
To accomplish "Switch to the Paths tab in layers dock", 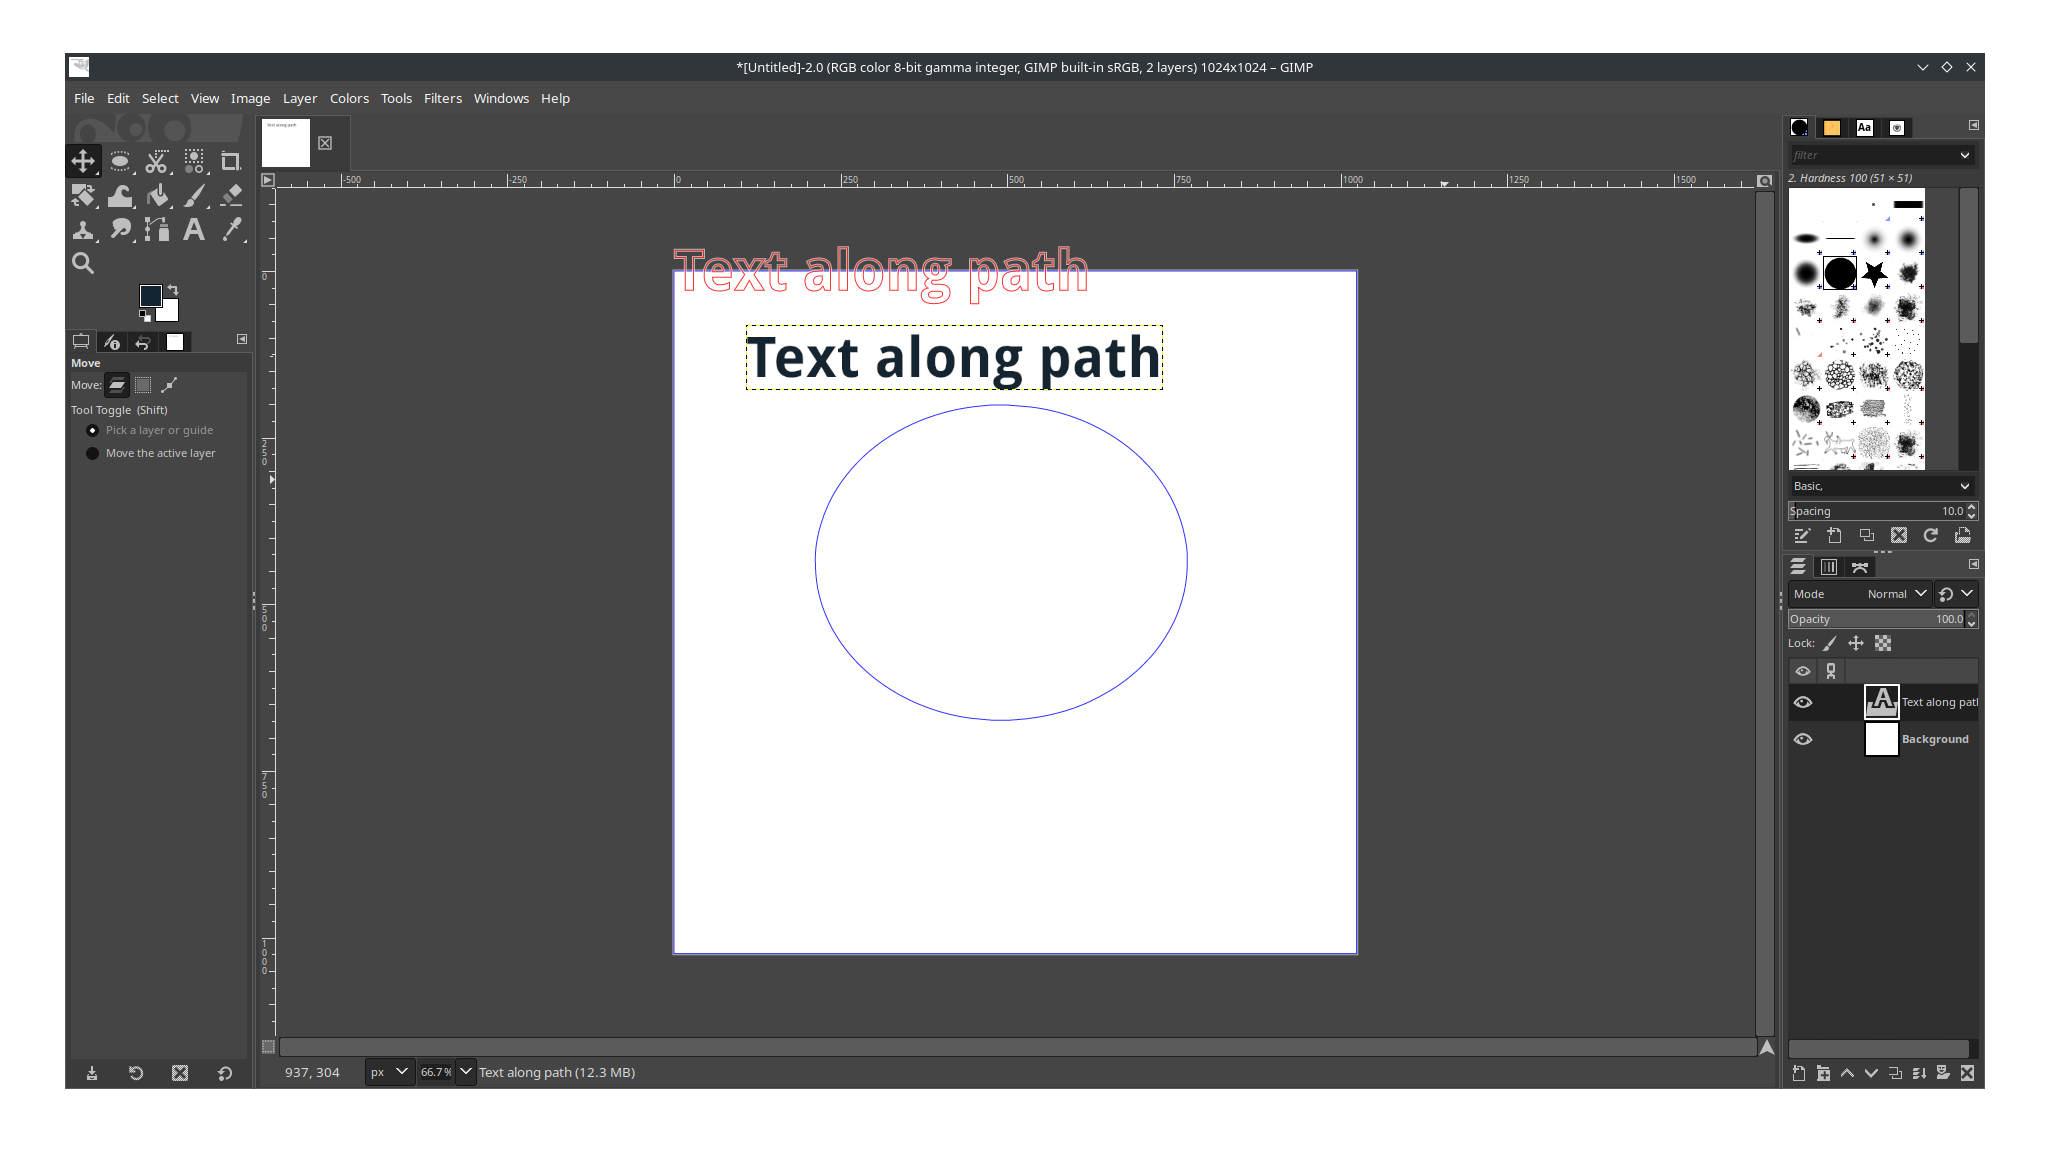I will [1860, 567].
